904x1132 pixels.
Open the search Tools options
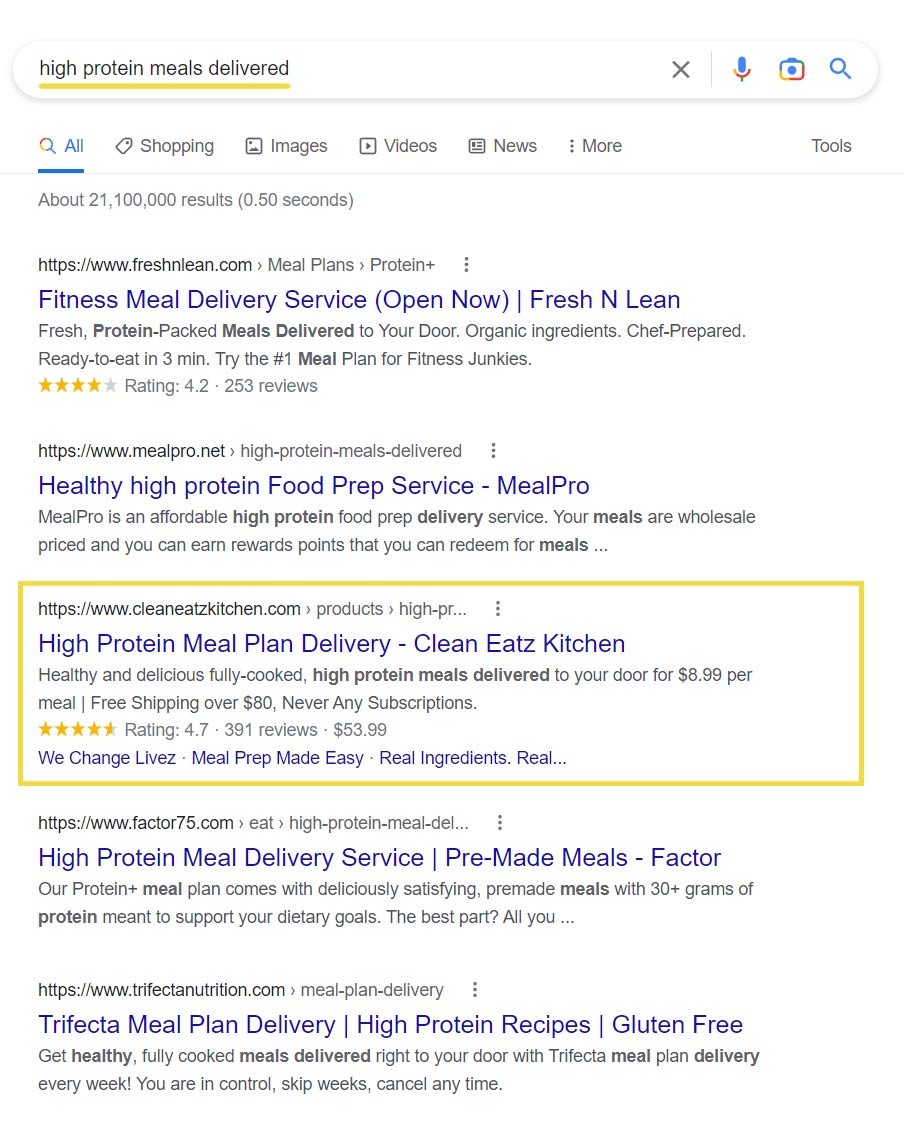pyautogui.click(x=831, y=146)
